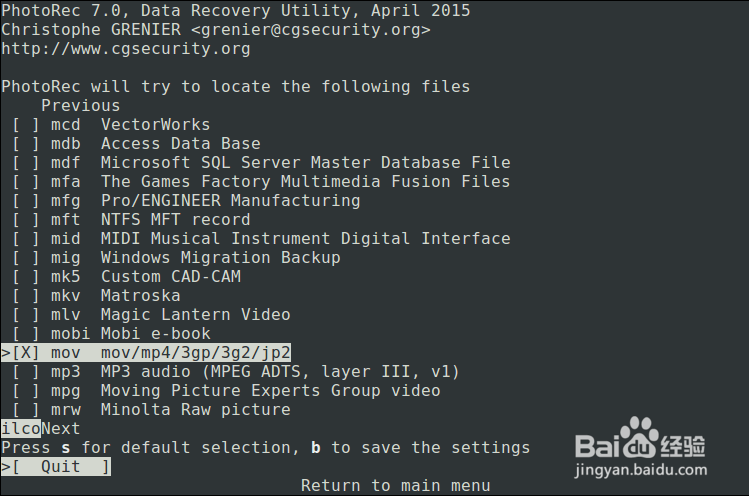This screenshot has height=496, width=749.
Task: Enable mdf Microsoft SQL Server file type
Action: point(26,163)
